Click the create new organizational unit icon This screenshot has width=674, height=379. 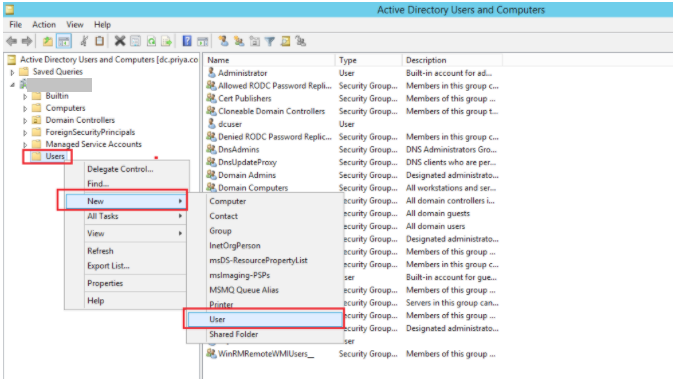tap(254, 41)
